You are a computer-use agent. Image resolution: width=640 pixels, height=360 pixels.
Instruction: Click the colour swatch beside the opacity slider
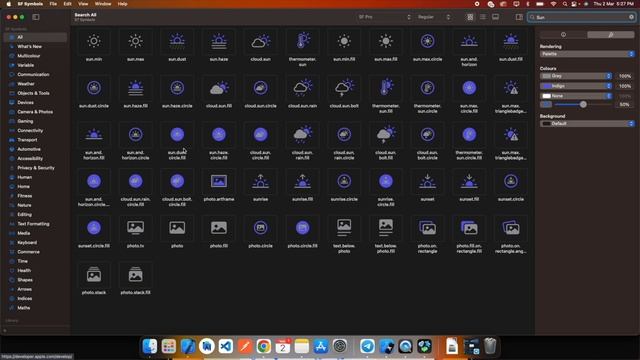(x=546, y=104)
